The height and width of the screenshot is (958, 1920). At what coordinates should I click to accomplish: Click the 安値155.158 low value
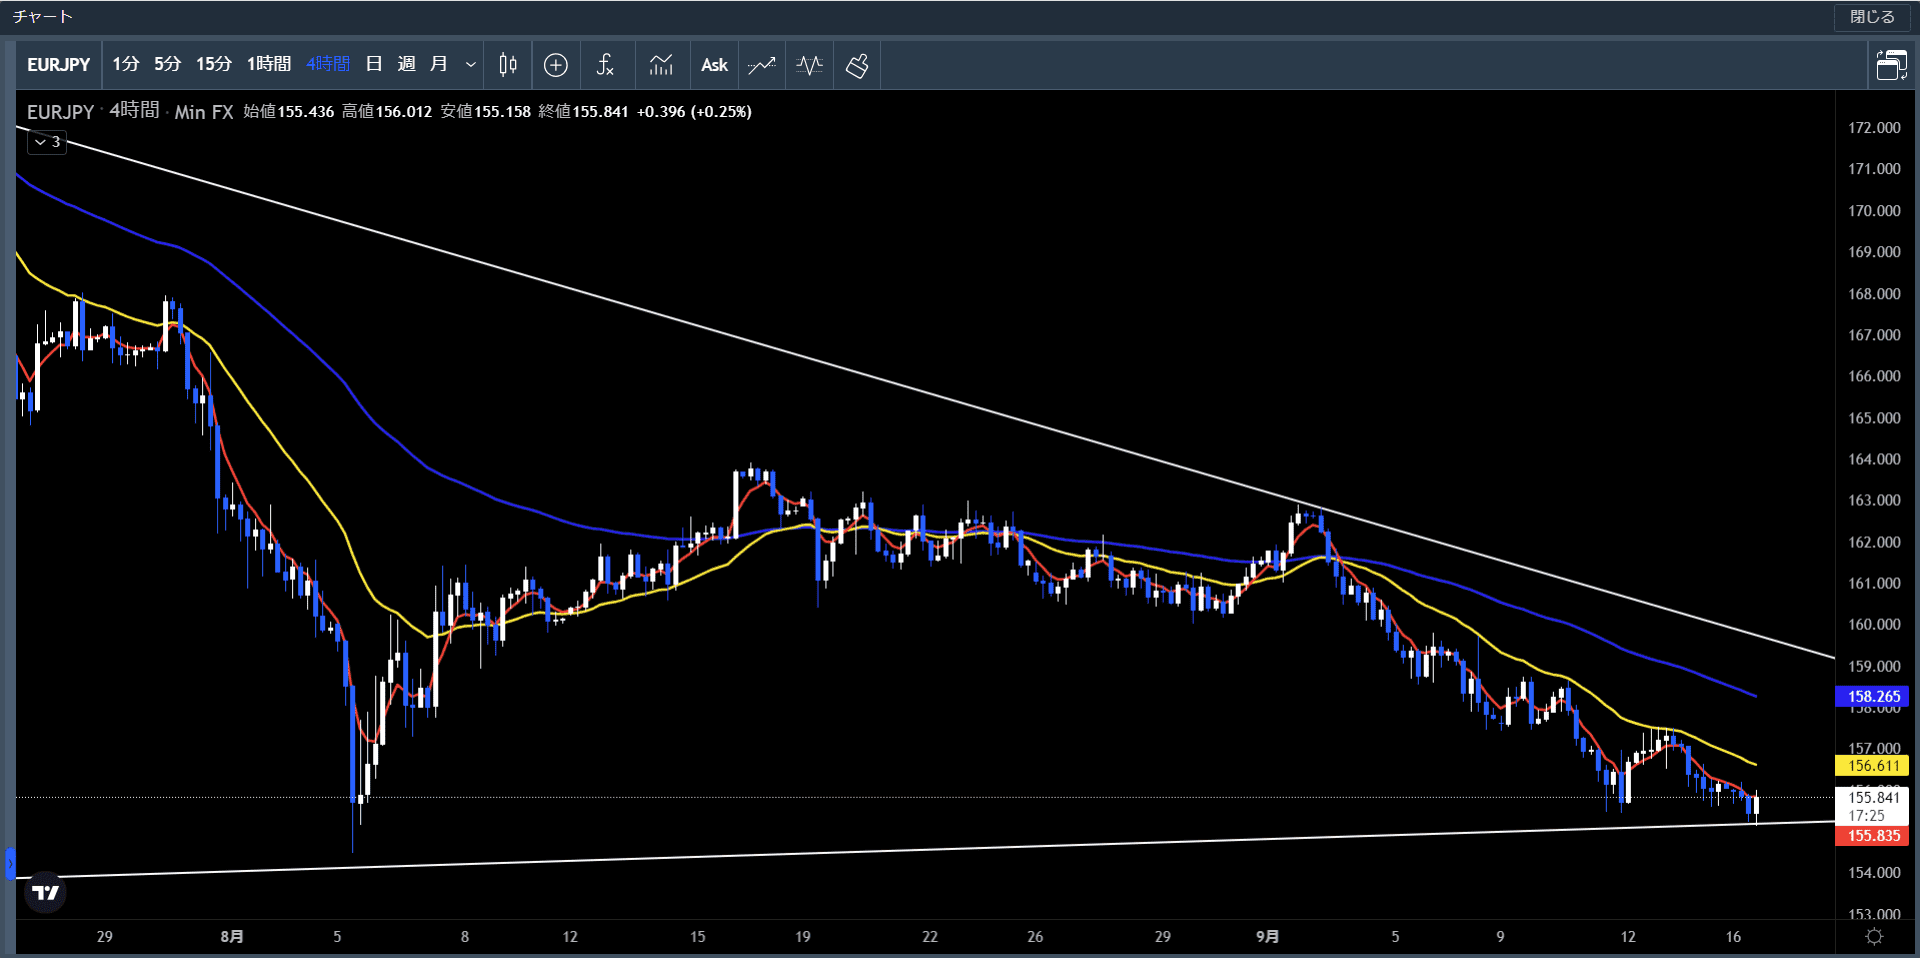(485, 112)
